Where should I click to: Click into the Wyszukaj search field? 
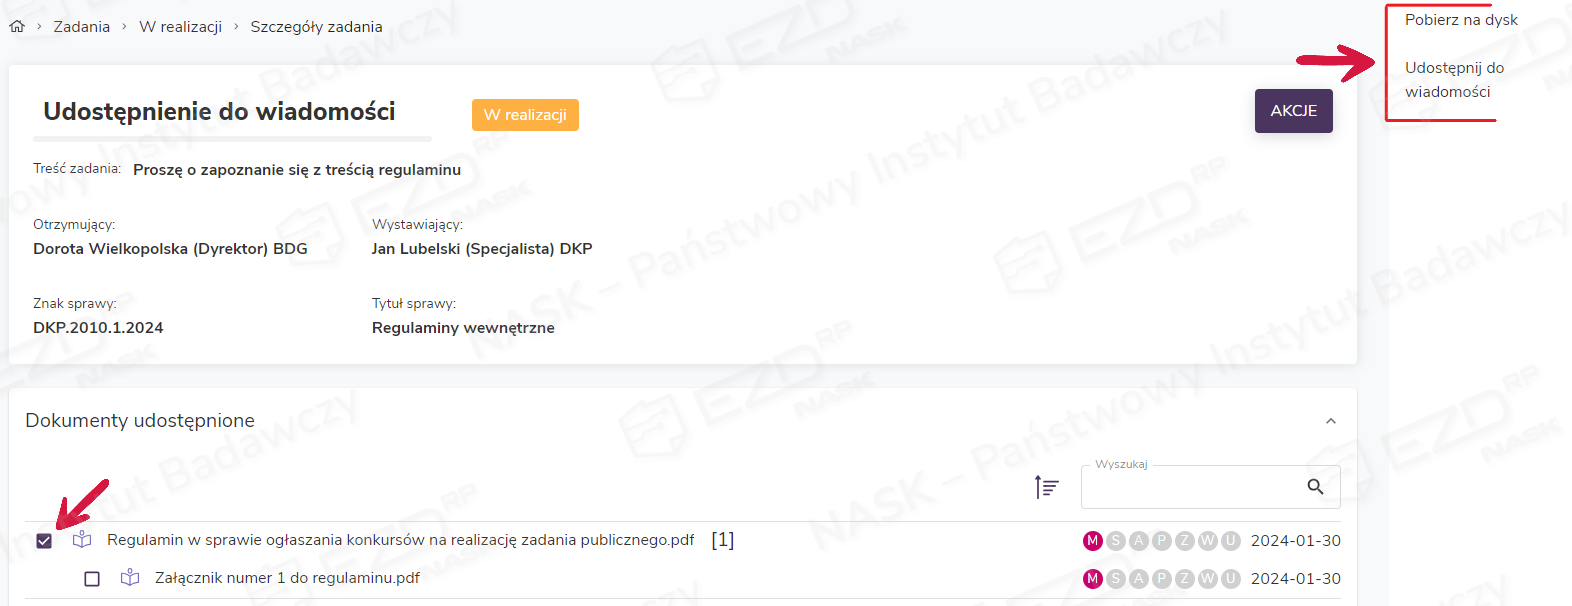pyautogui.click(x=1190, y=487)
